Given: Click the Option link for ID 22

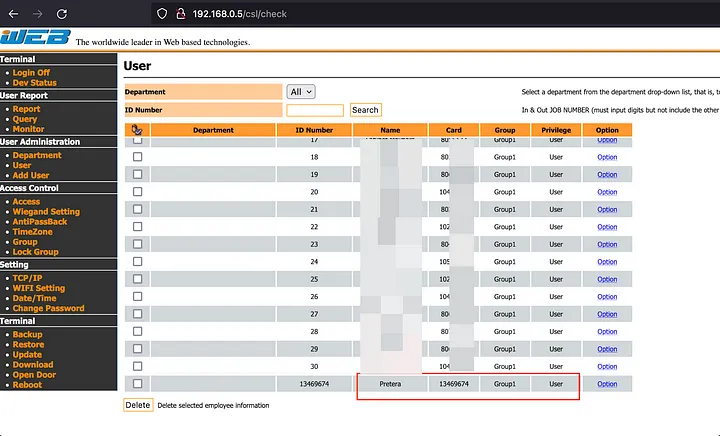Looking at the screenshot, I should (x=607, y=227).
